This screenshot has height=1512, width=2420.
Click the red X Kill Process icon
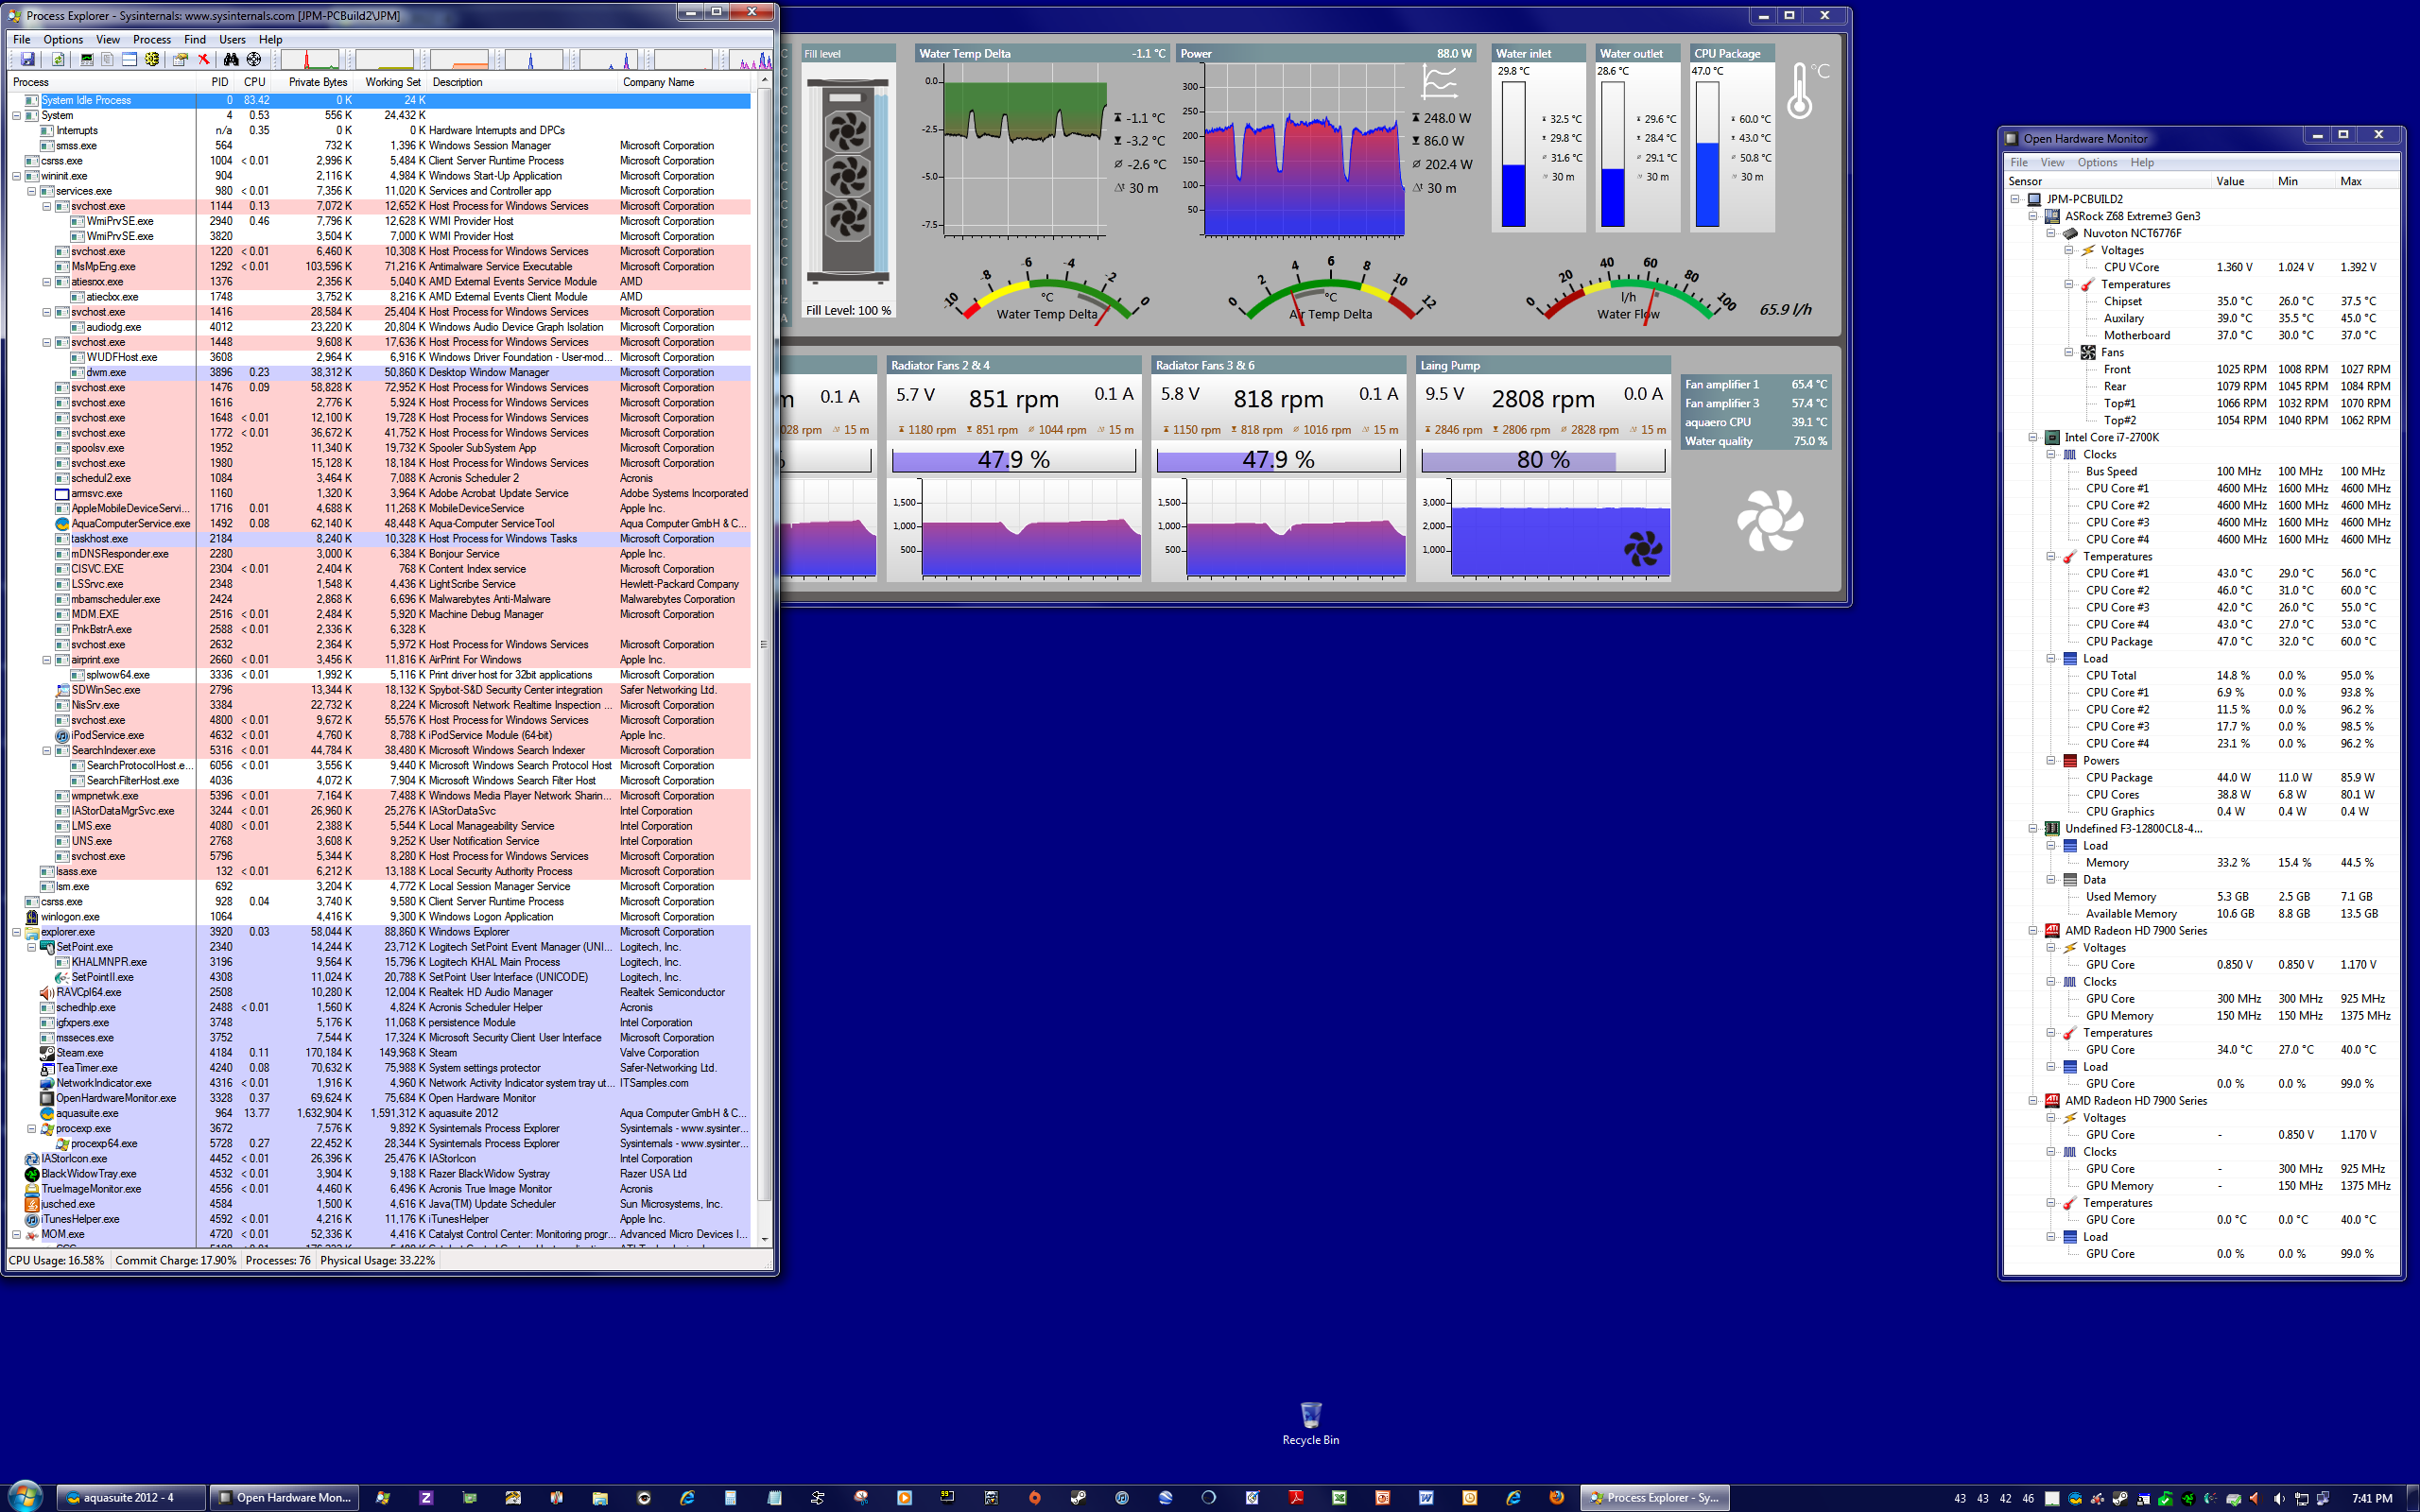204,60
